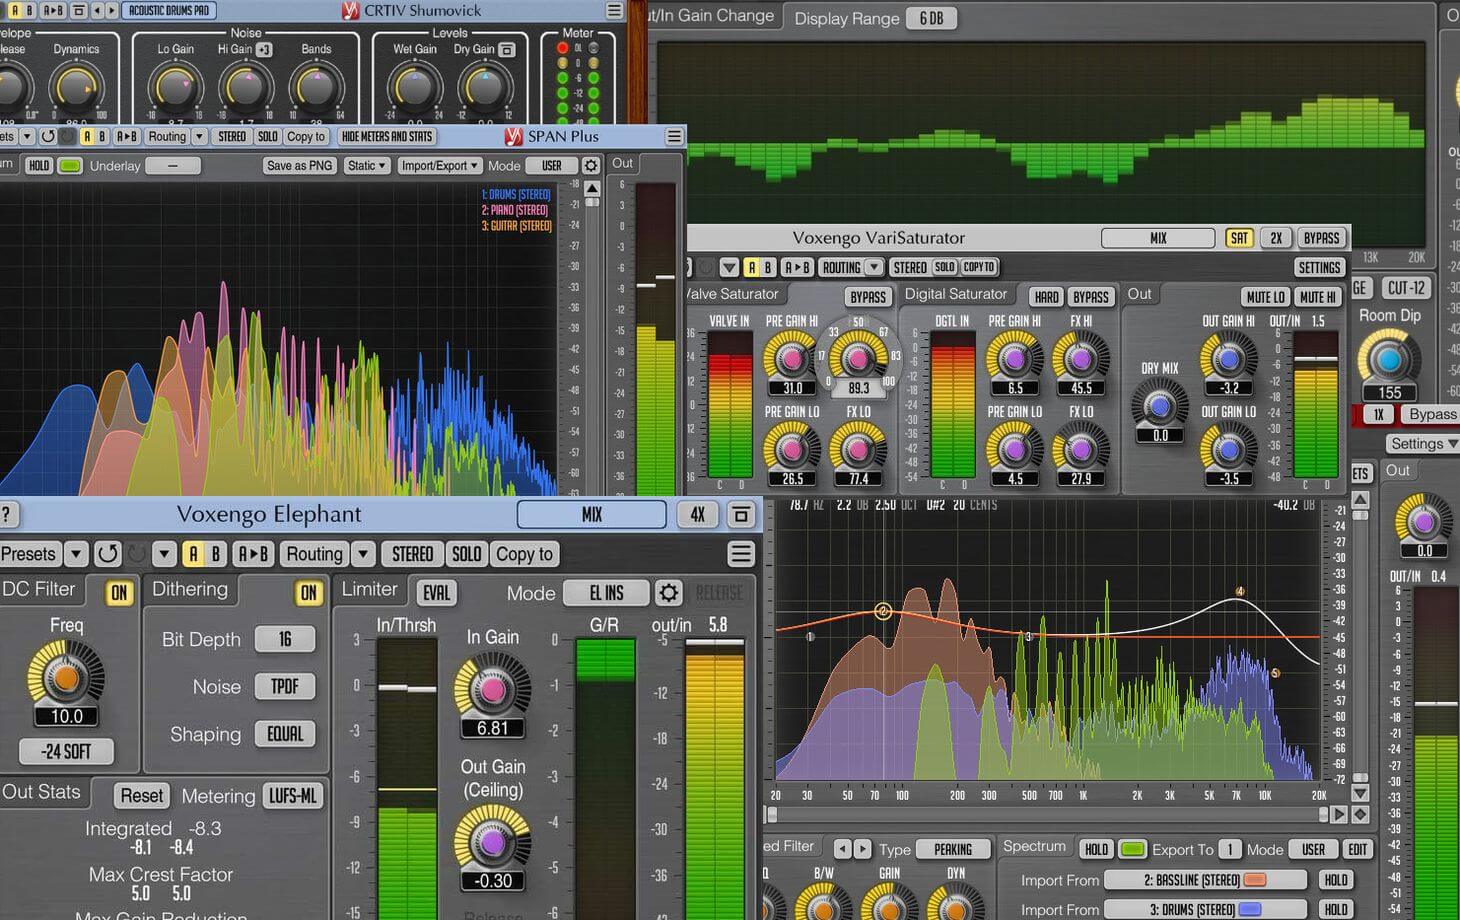Click the Bit Depth 16 value field

tap(285, 639)
